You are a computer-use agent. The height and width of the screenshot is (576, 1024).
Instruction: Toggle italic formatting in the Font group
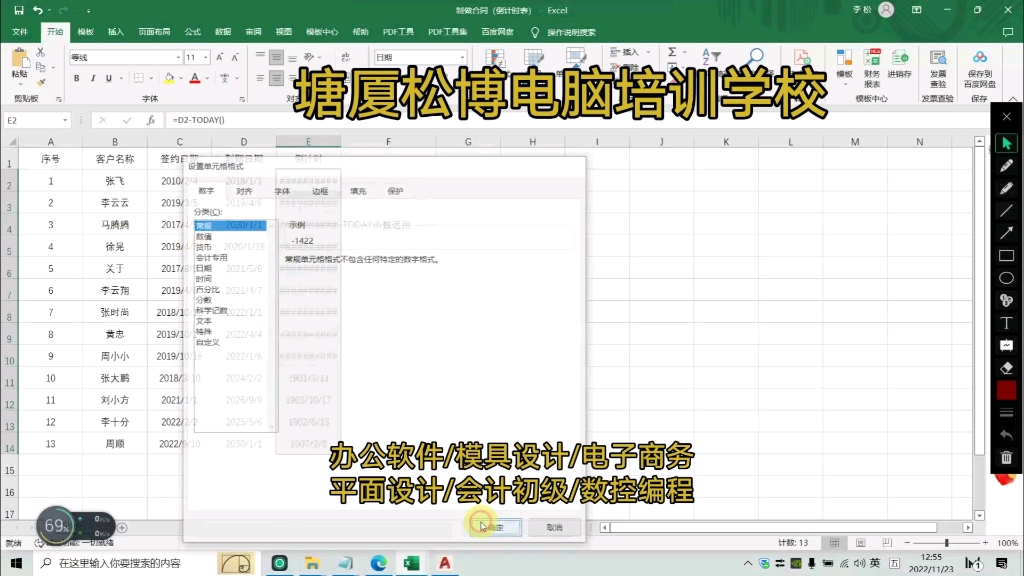click(93, 78)
